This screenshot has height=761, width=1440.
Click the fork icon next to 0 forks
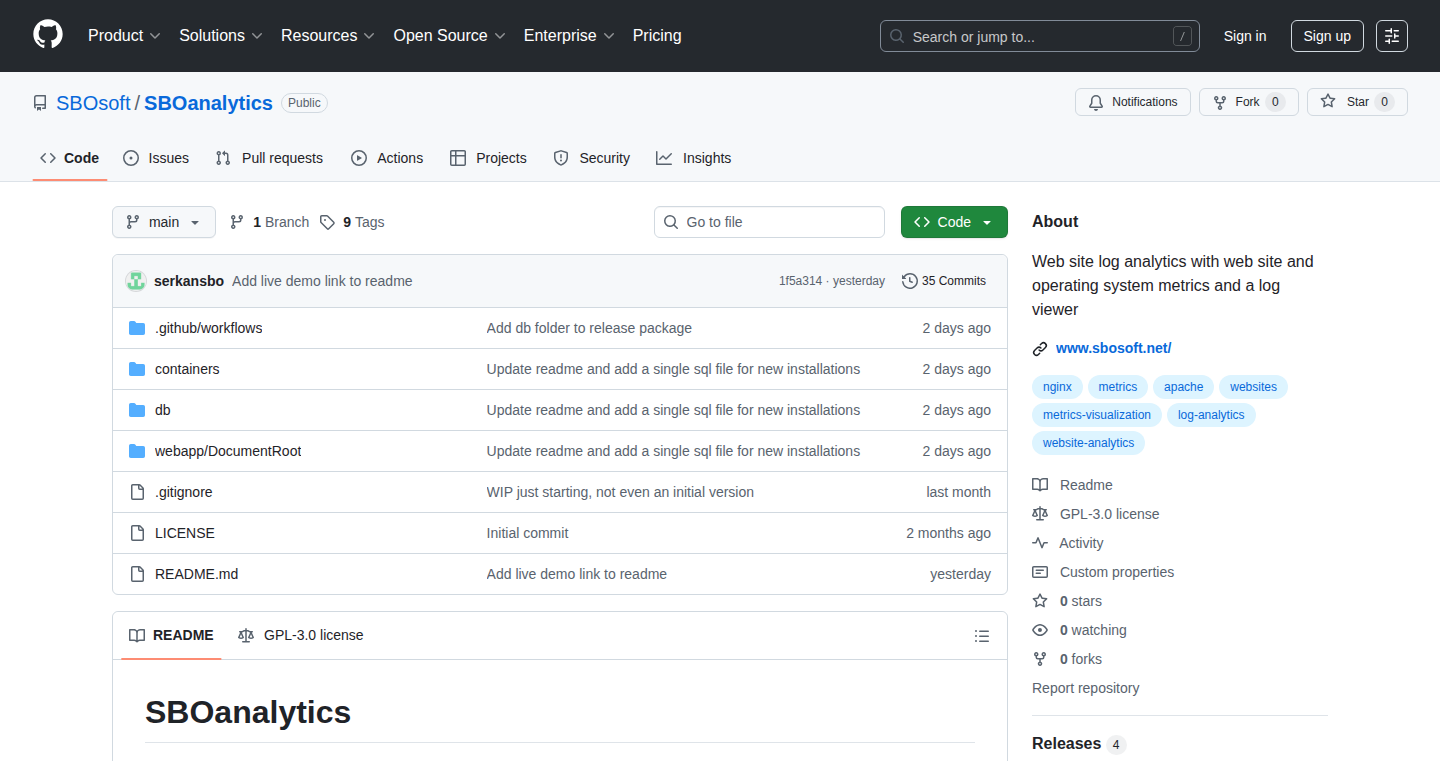coord(1040,659)
